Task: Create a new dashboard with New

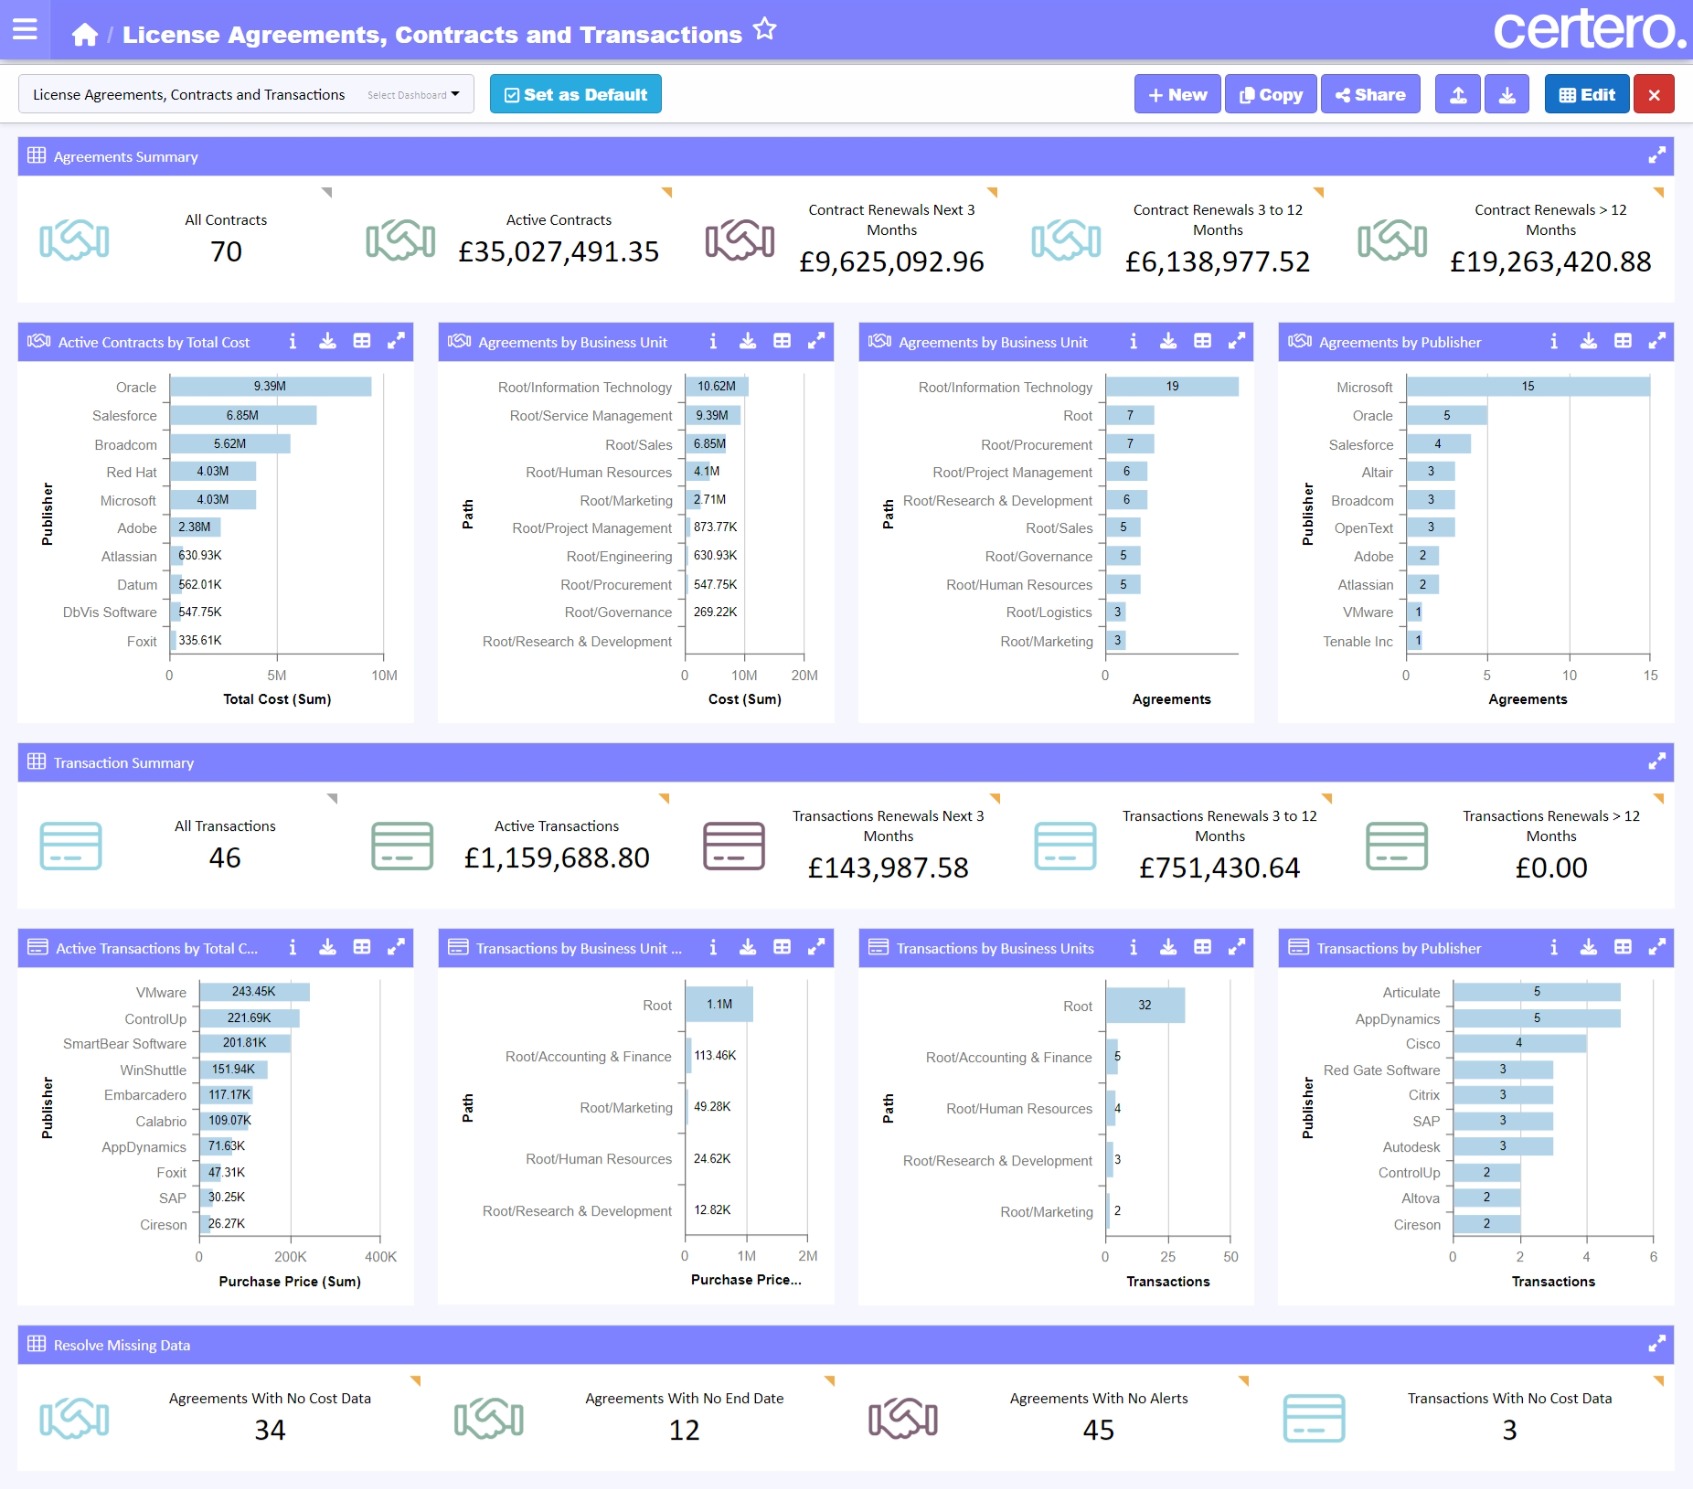Action: [1178, 95]
